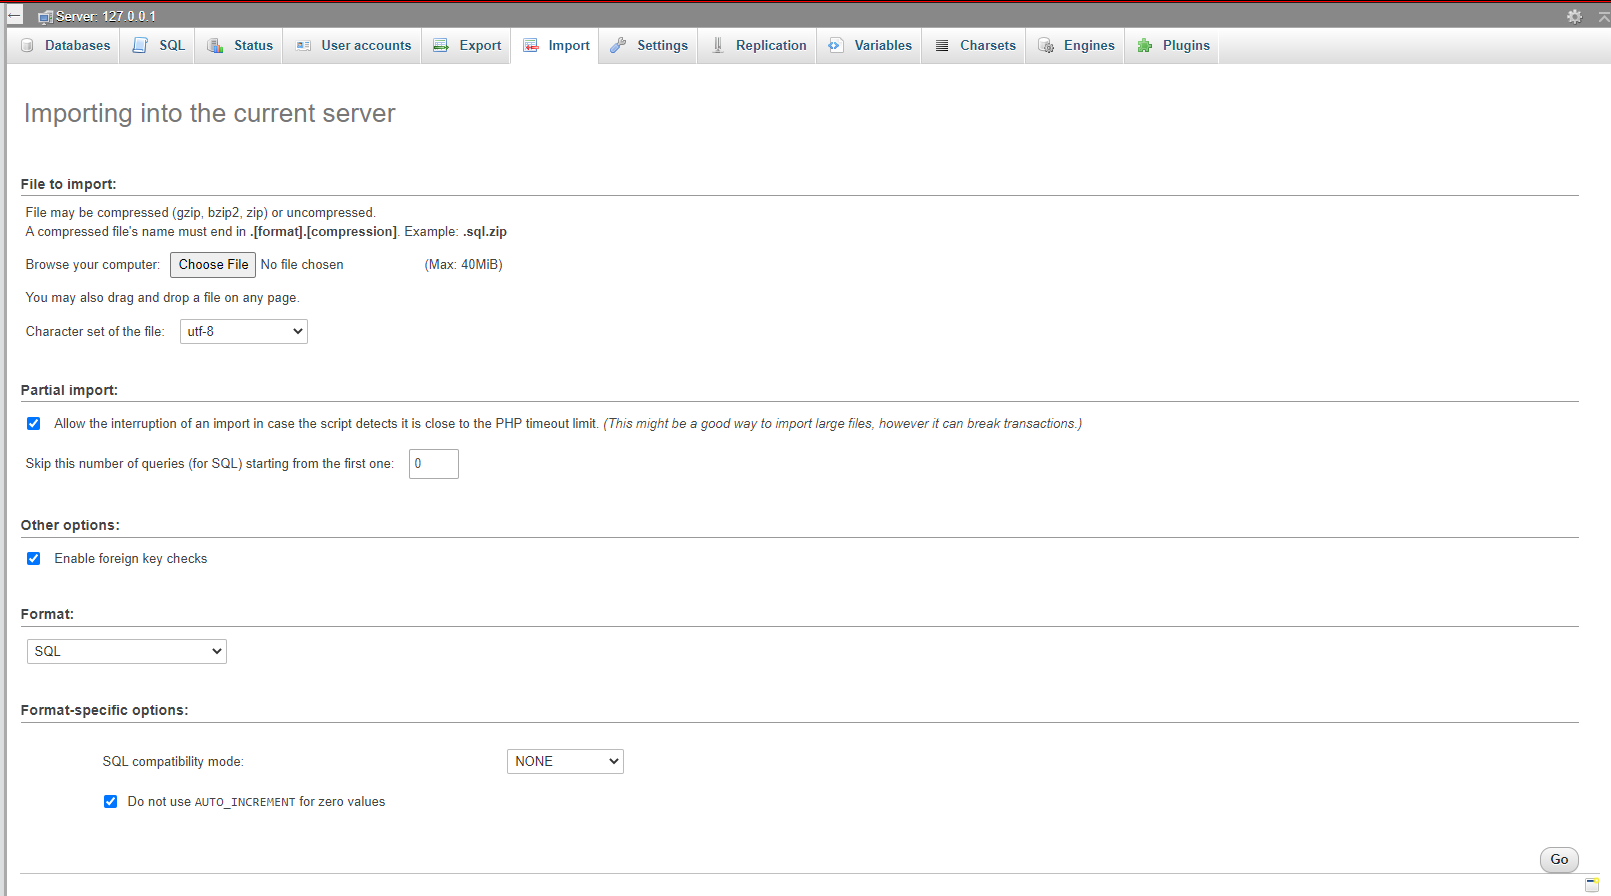This screenshot has height=896, width=1611.
Task: Switch to the Replication tab
Action: [758, 46]
